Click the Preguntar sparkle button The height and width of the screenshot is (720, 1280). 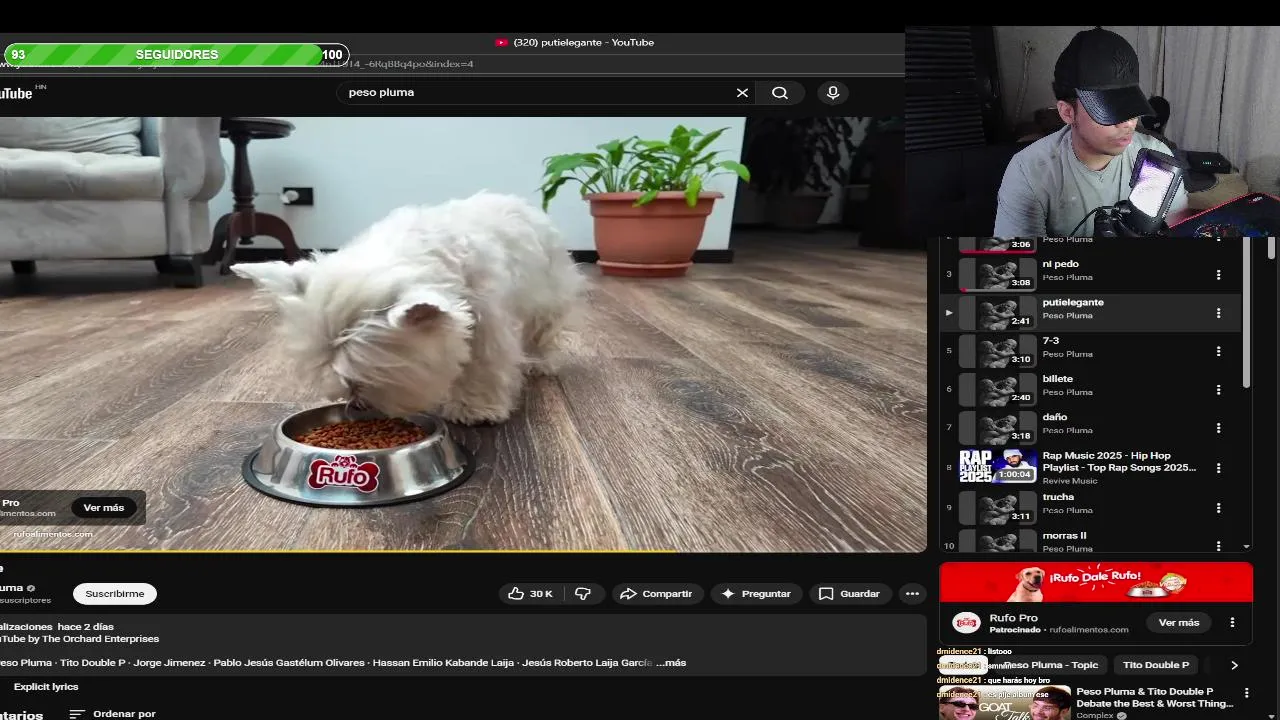click(756, 594)
